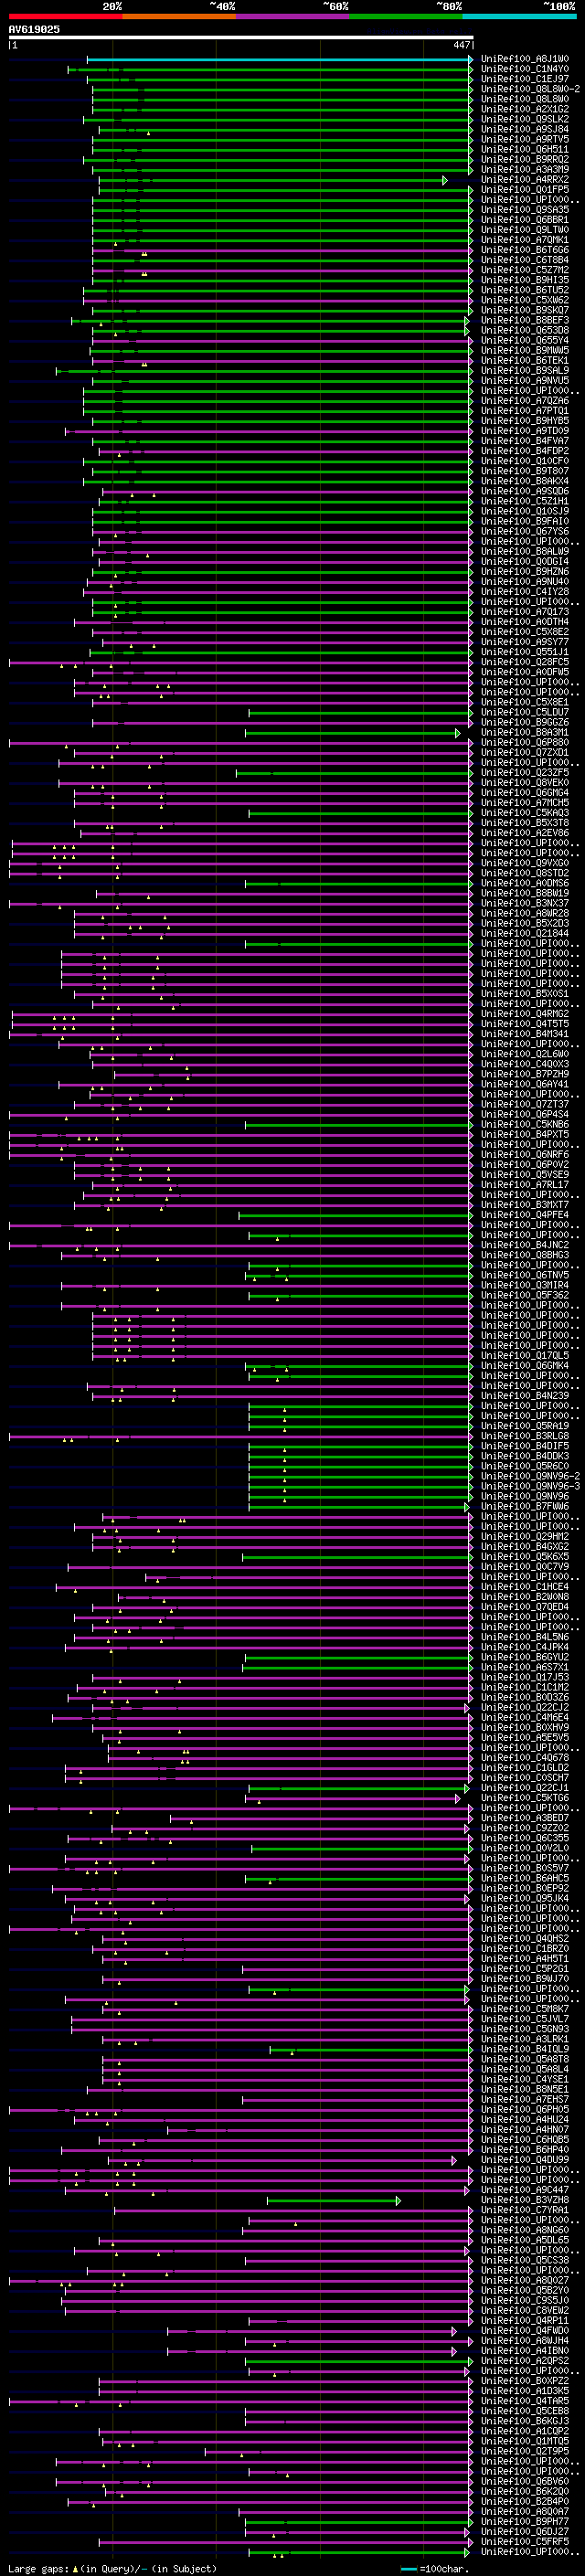585x2576 pixels.
Task: Select the UniRef100_Q232F5 label
Action: (x=524, y=773)
